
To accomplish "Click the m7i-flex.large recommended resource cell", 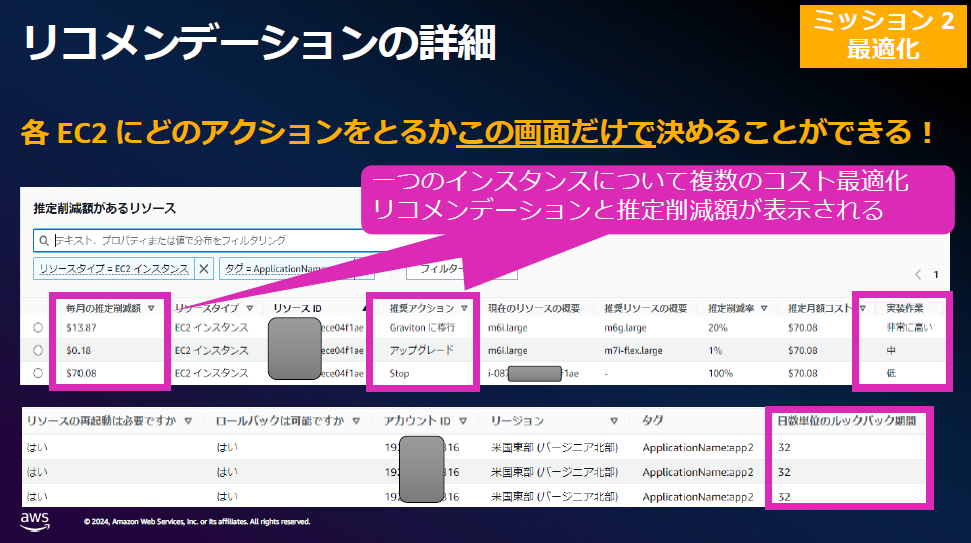I will (x=633, y=350).
